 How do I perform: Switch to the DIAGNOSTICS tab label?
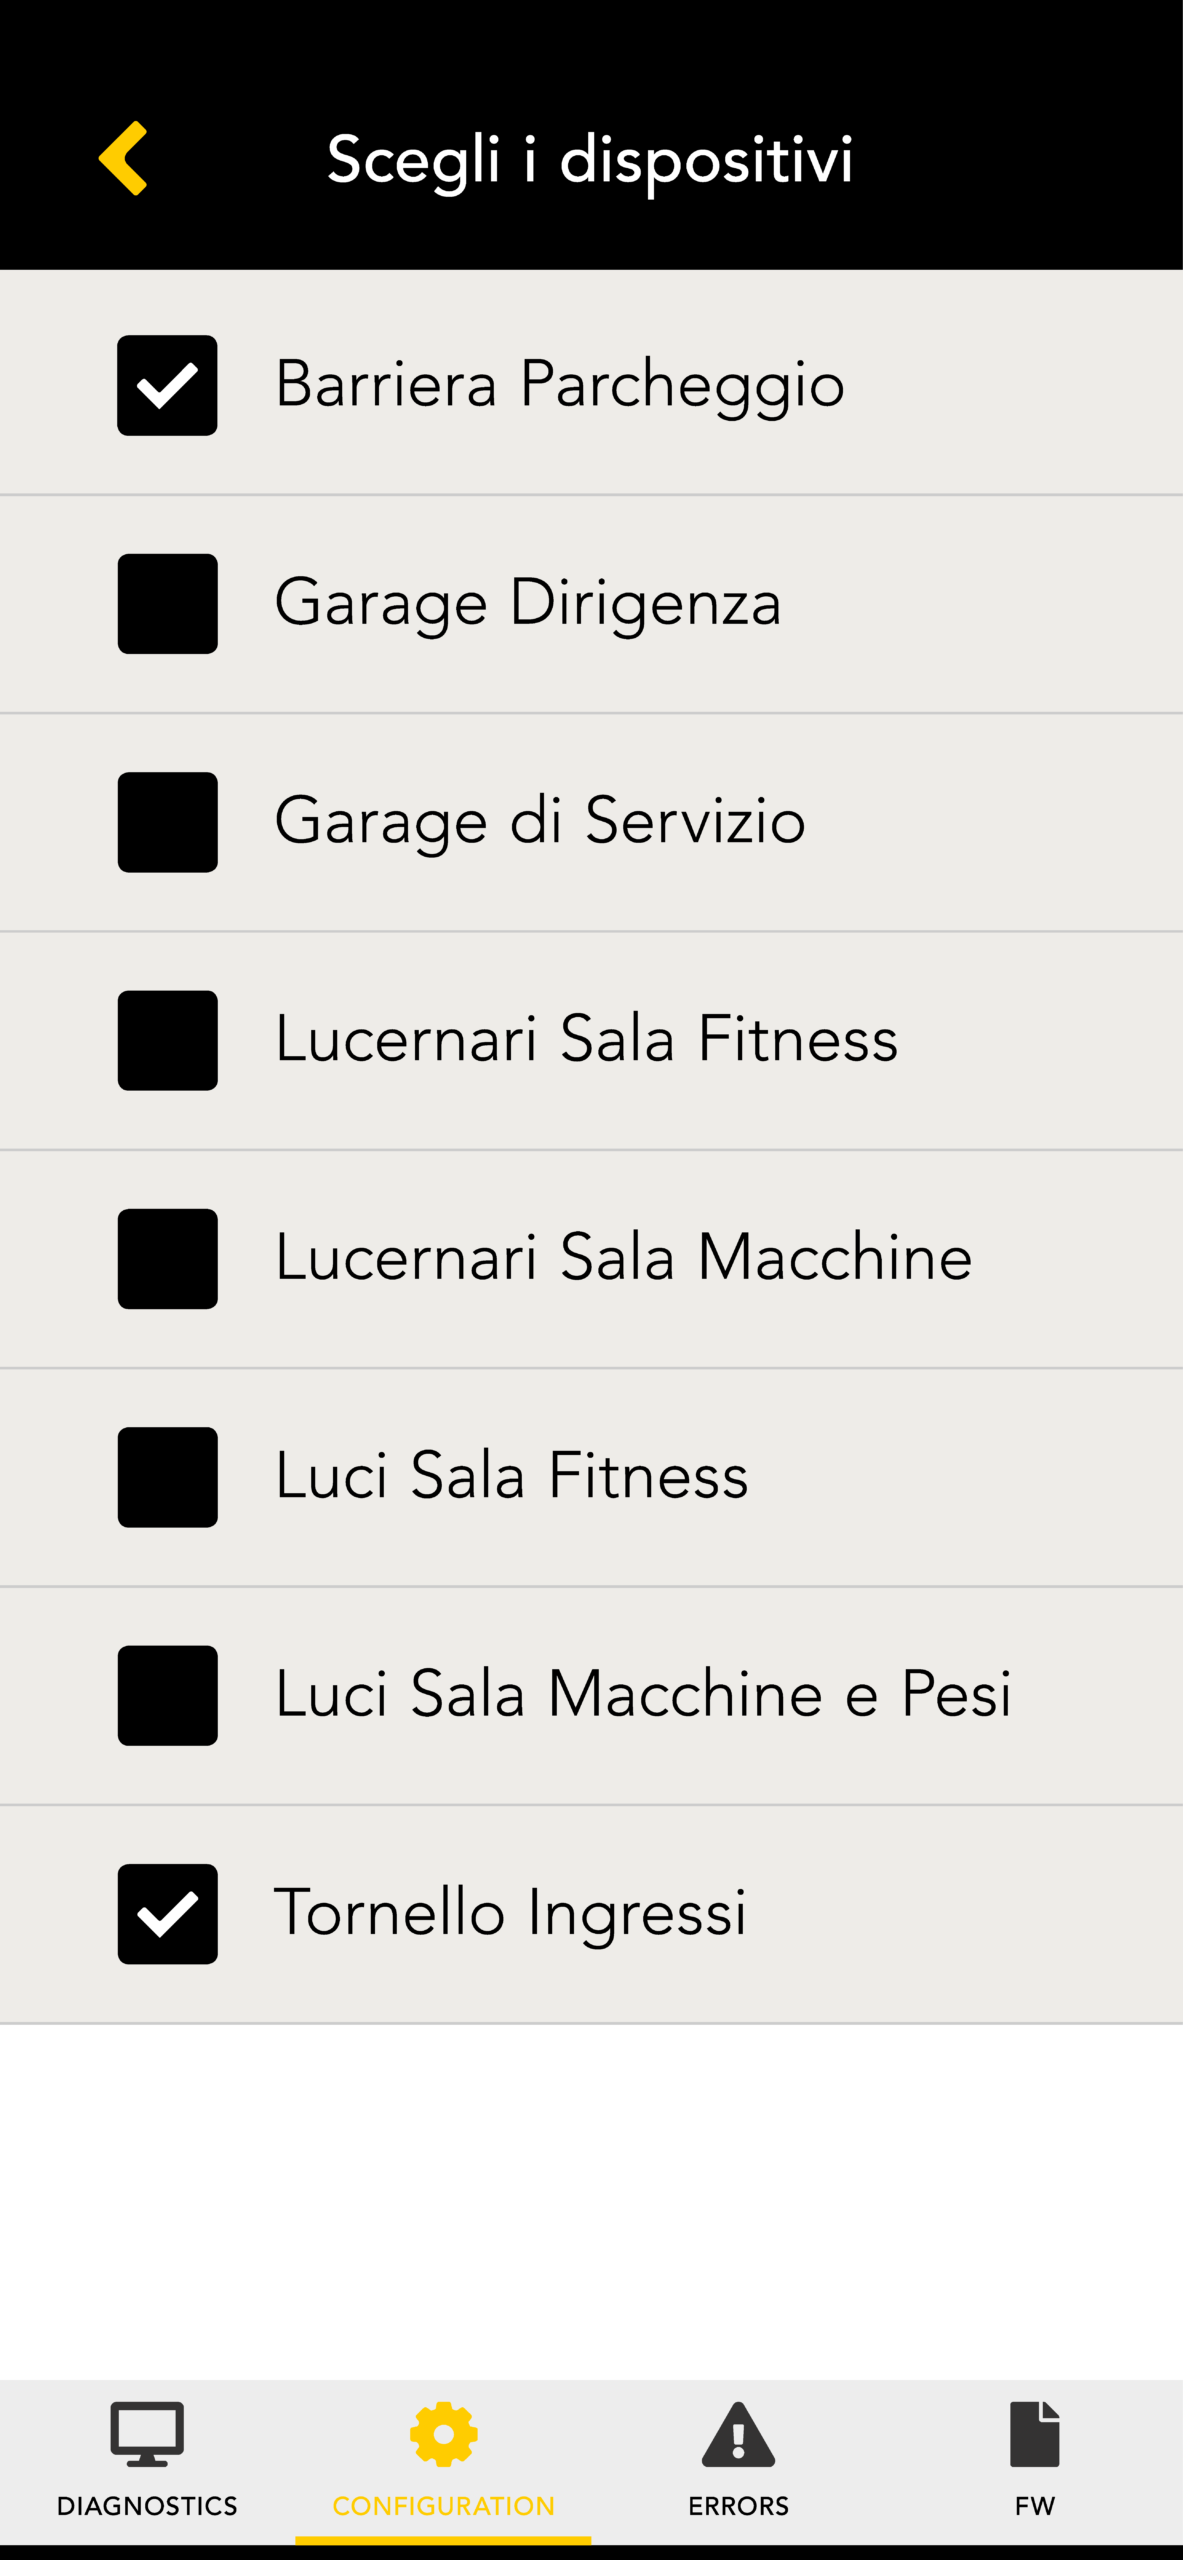click(x=147, y=2505)
